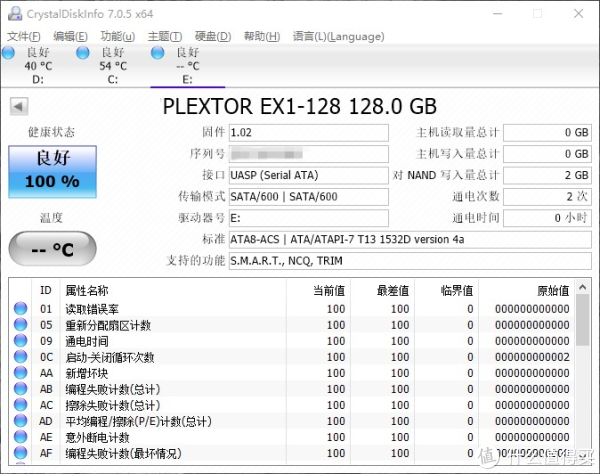The image size is (600, 474).
Task: Minimize the CrystalDiskInfo window
Action: coord(497,14)
